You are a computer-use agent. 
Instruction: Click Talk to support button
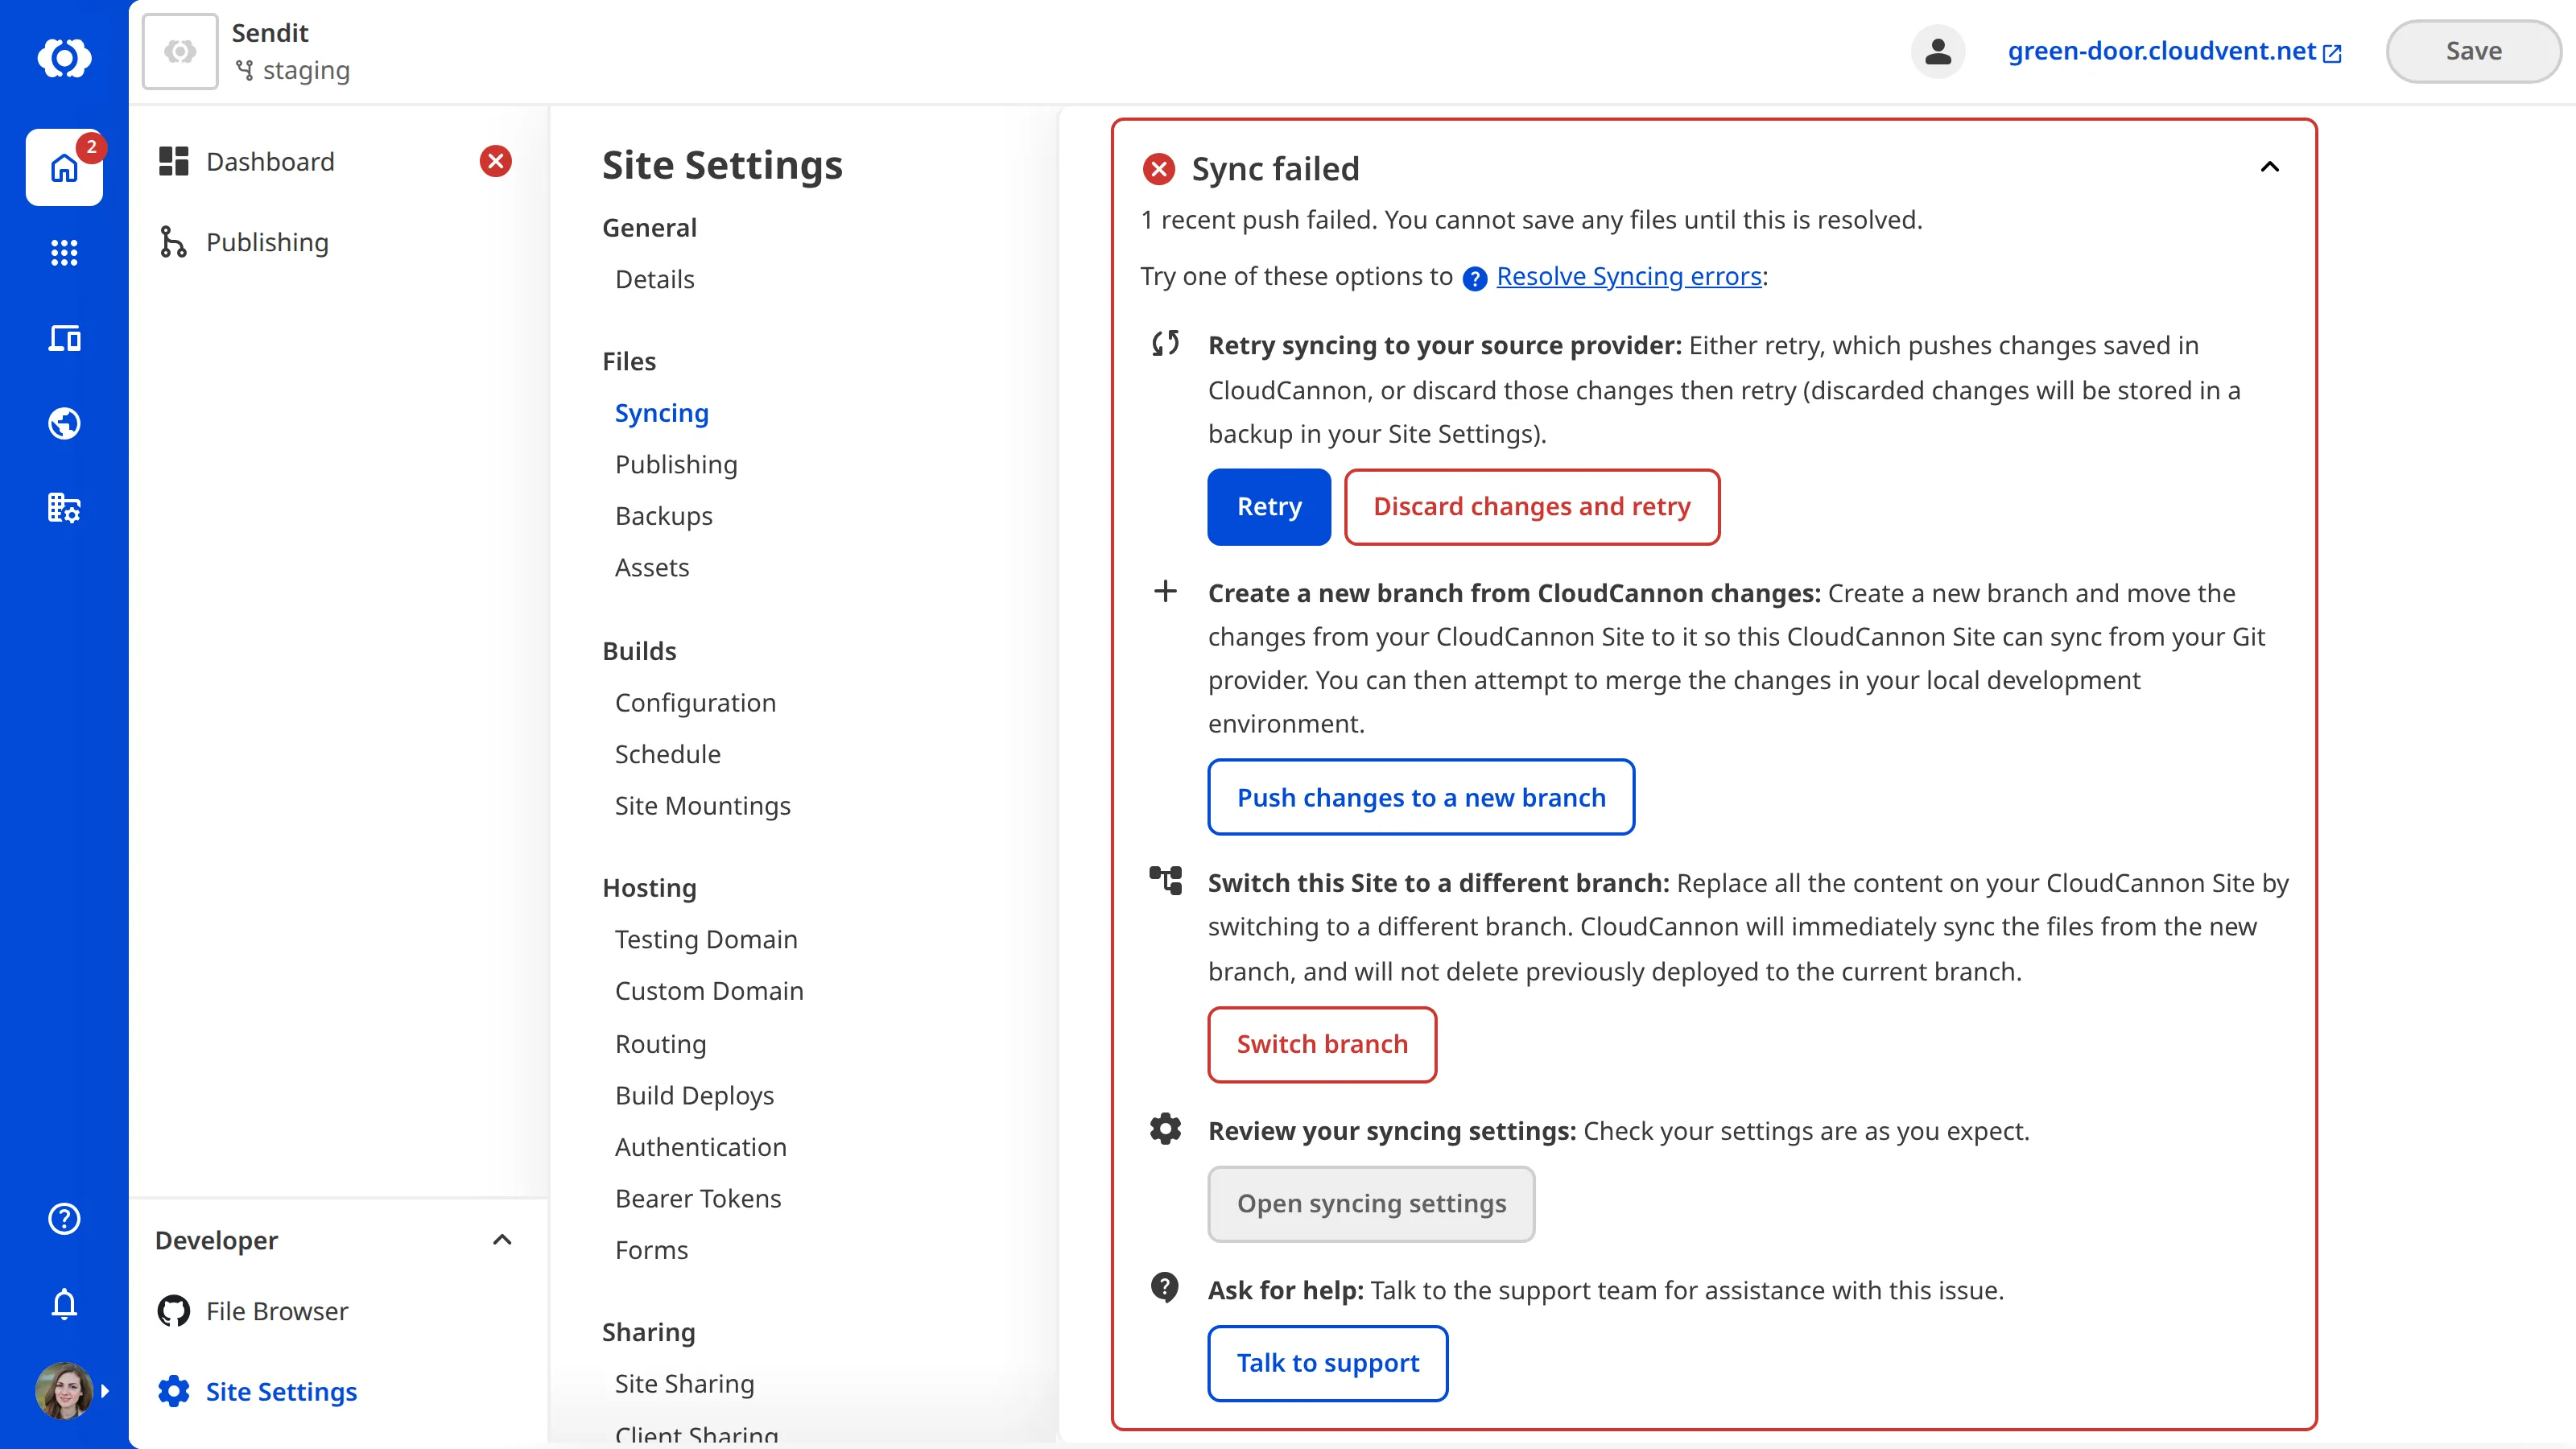(x=1328, y=1363)
